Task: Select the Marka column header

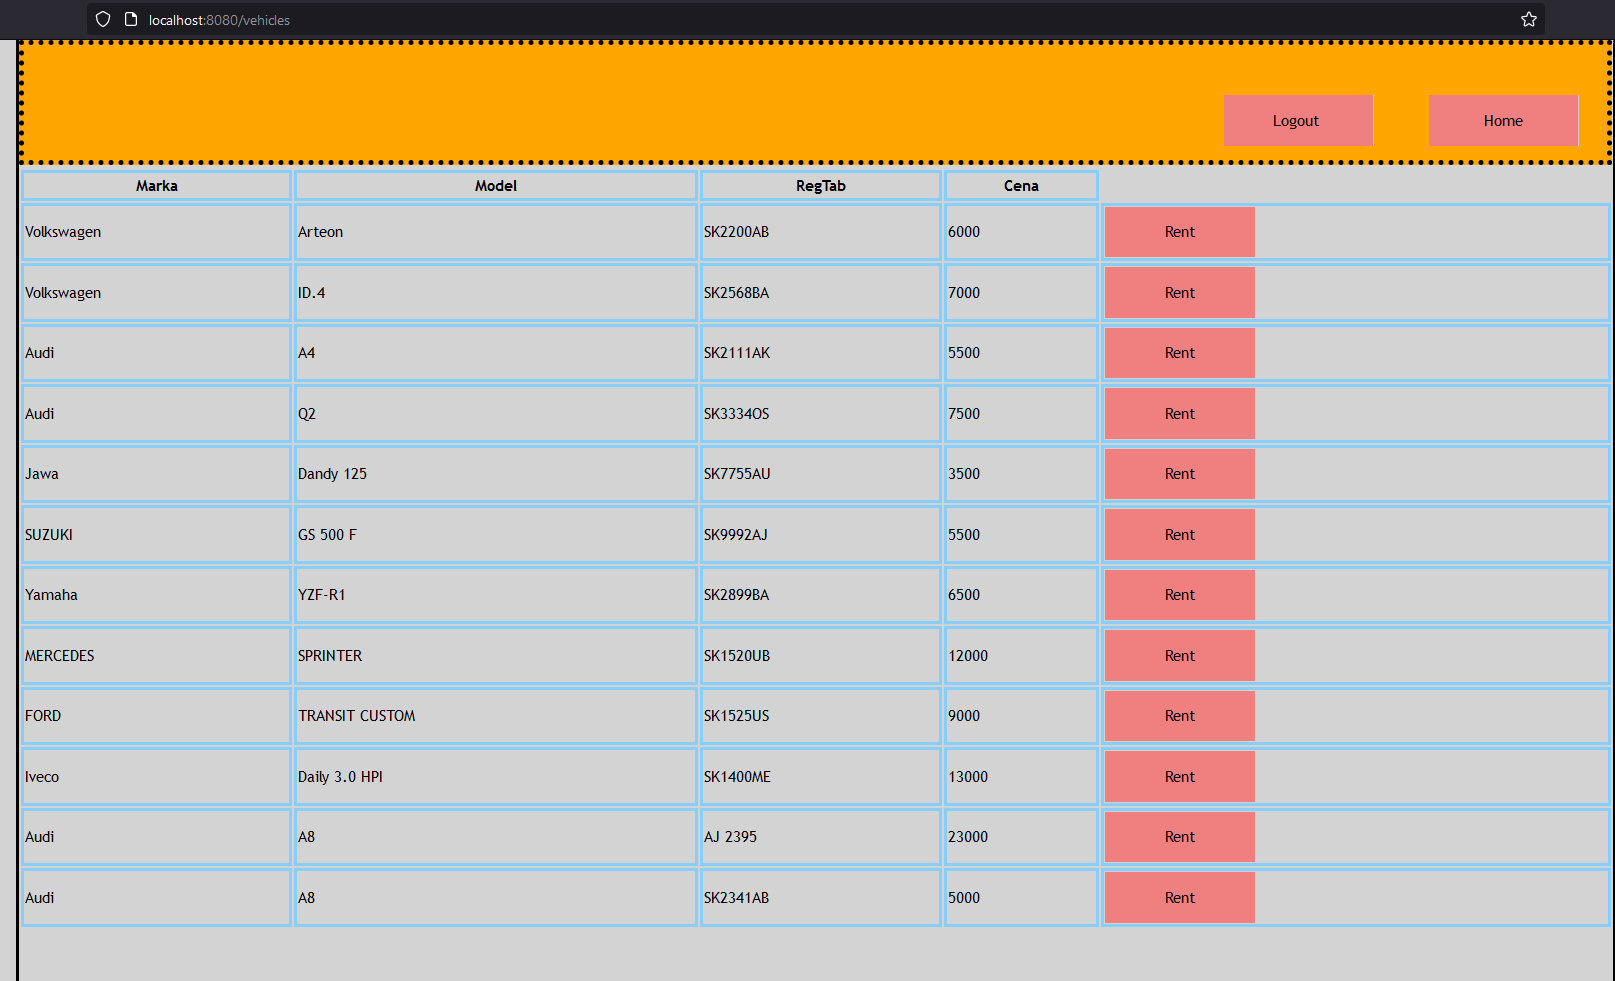Action: (157, 186)
